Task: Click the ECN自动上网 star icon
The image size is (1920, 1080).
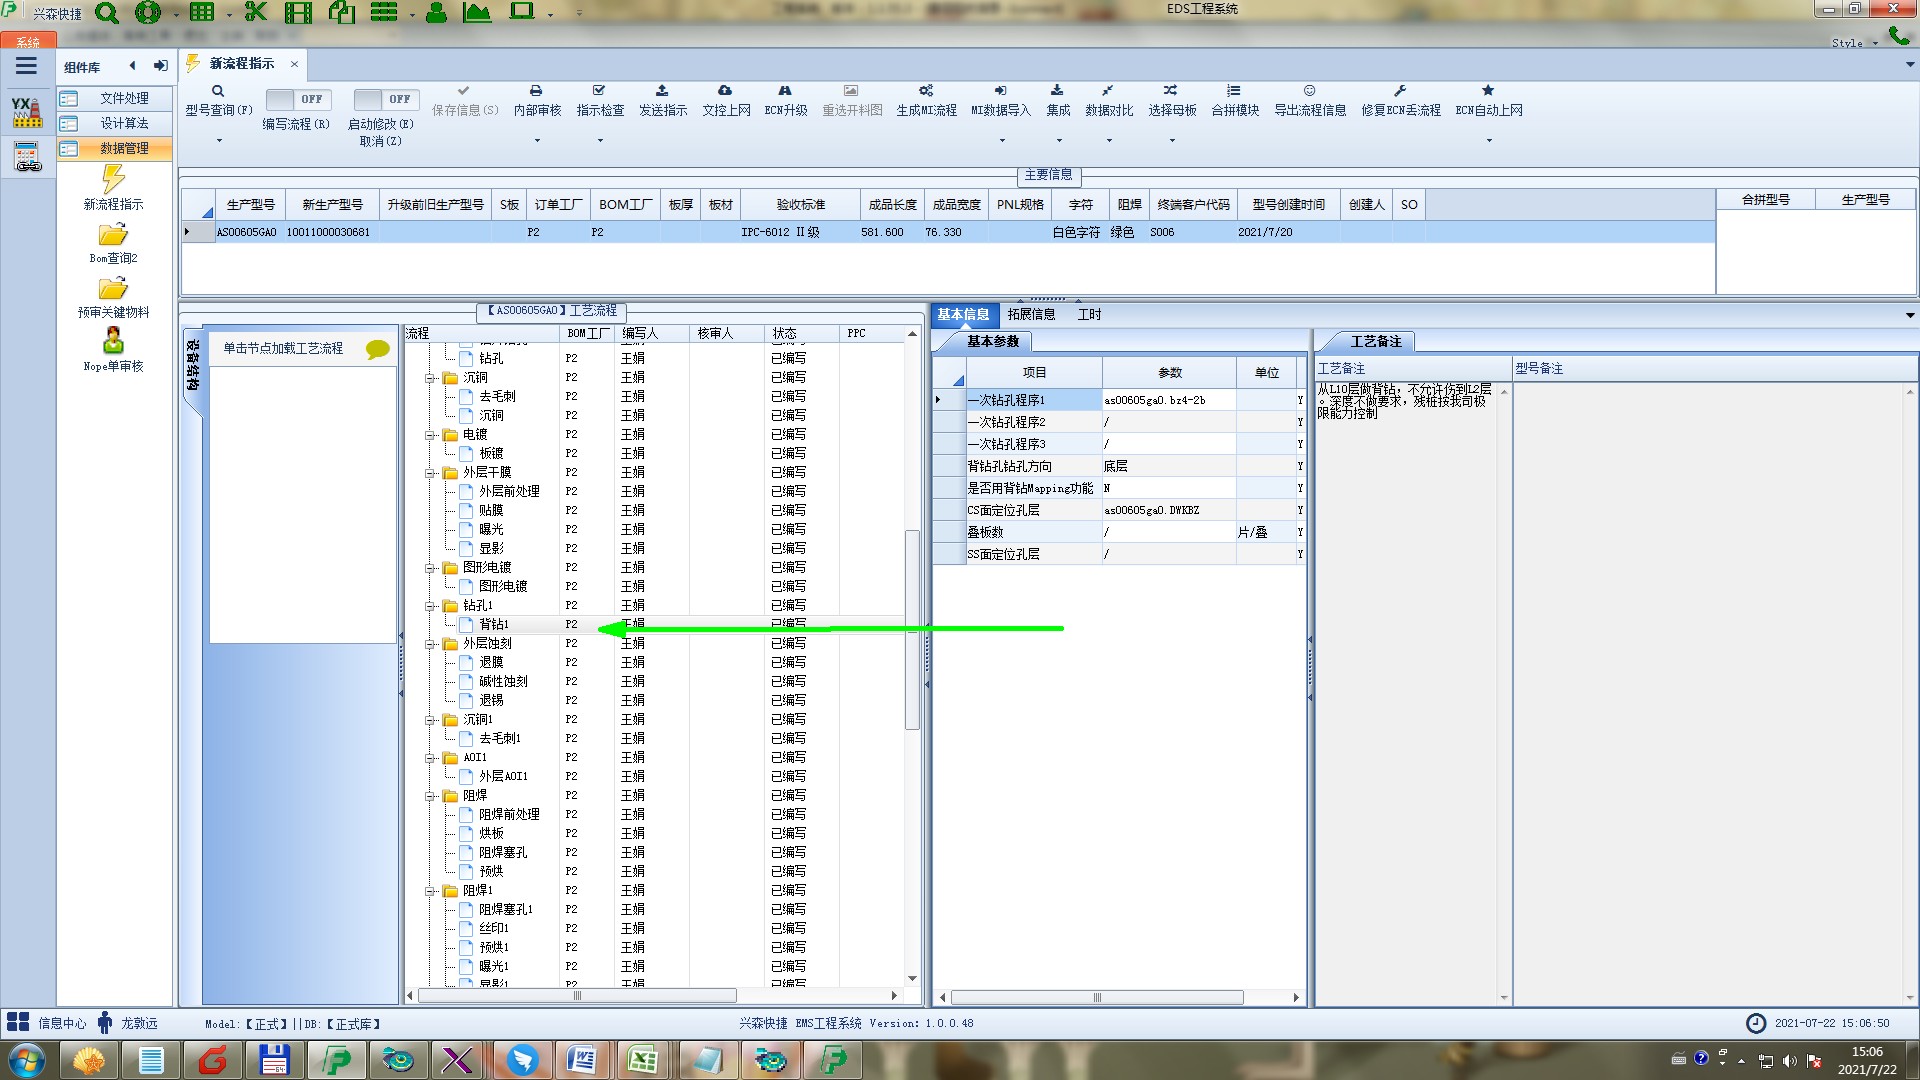Action: click(1488, 91)
